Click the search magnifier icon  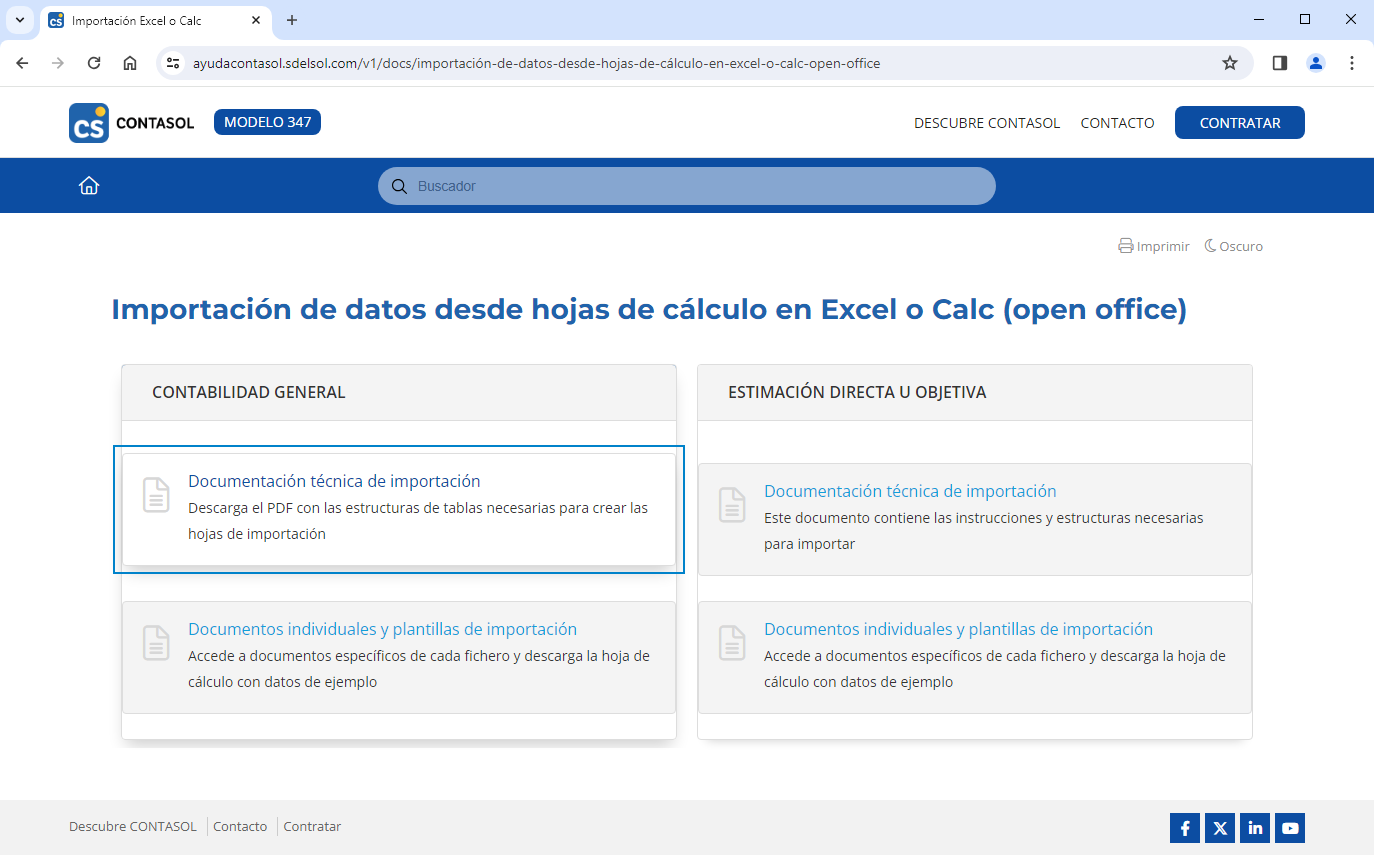[398, 186]
